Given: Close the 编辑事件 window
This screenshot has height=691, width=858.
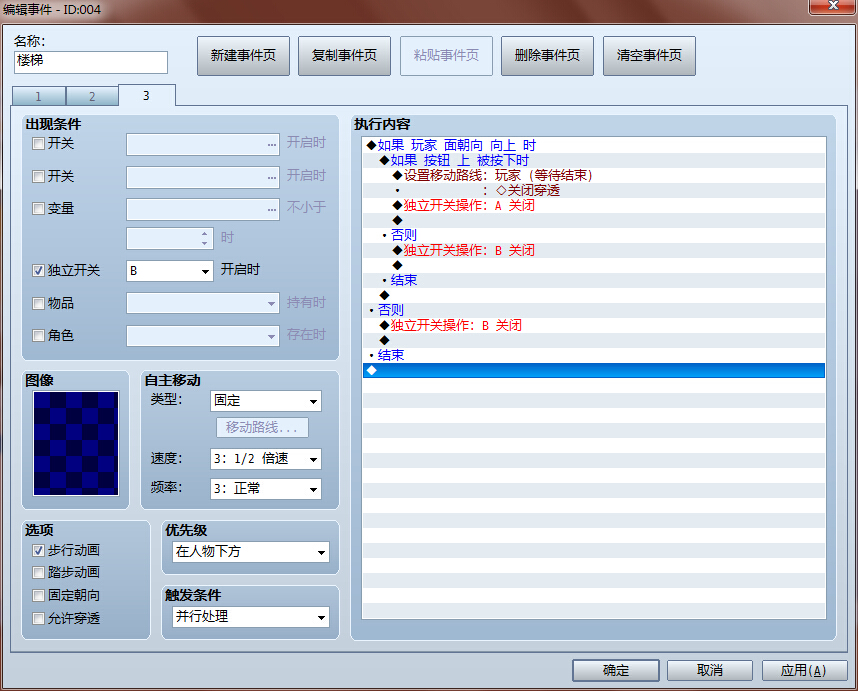Looking at the screenshot, I should [x=833, y=6].
